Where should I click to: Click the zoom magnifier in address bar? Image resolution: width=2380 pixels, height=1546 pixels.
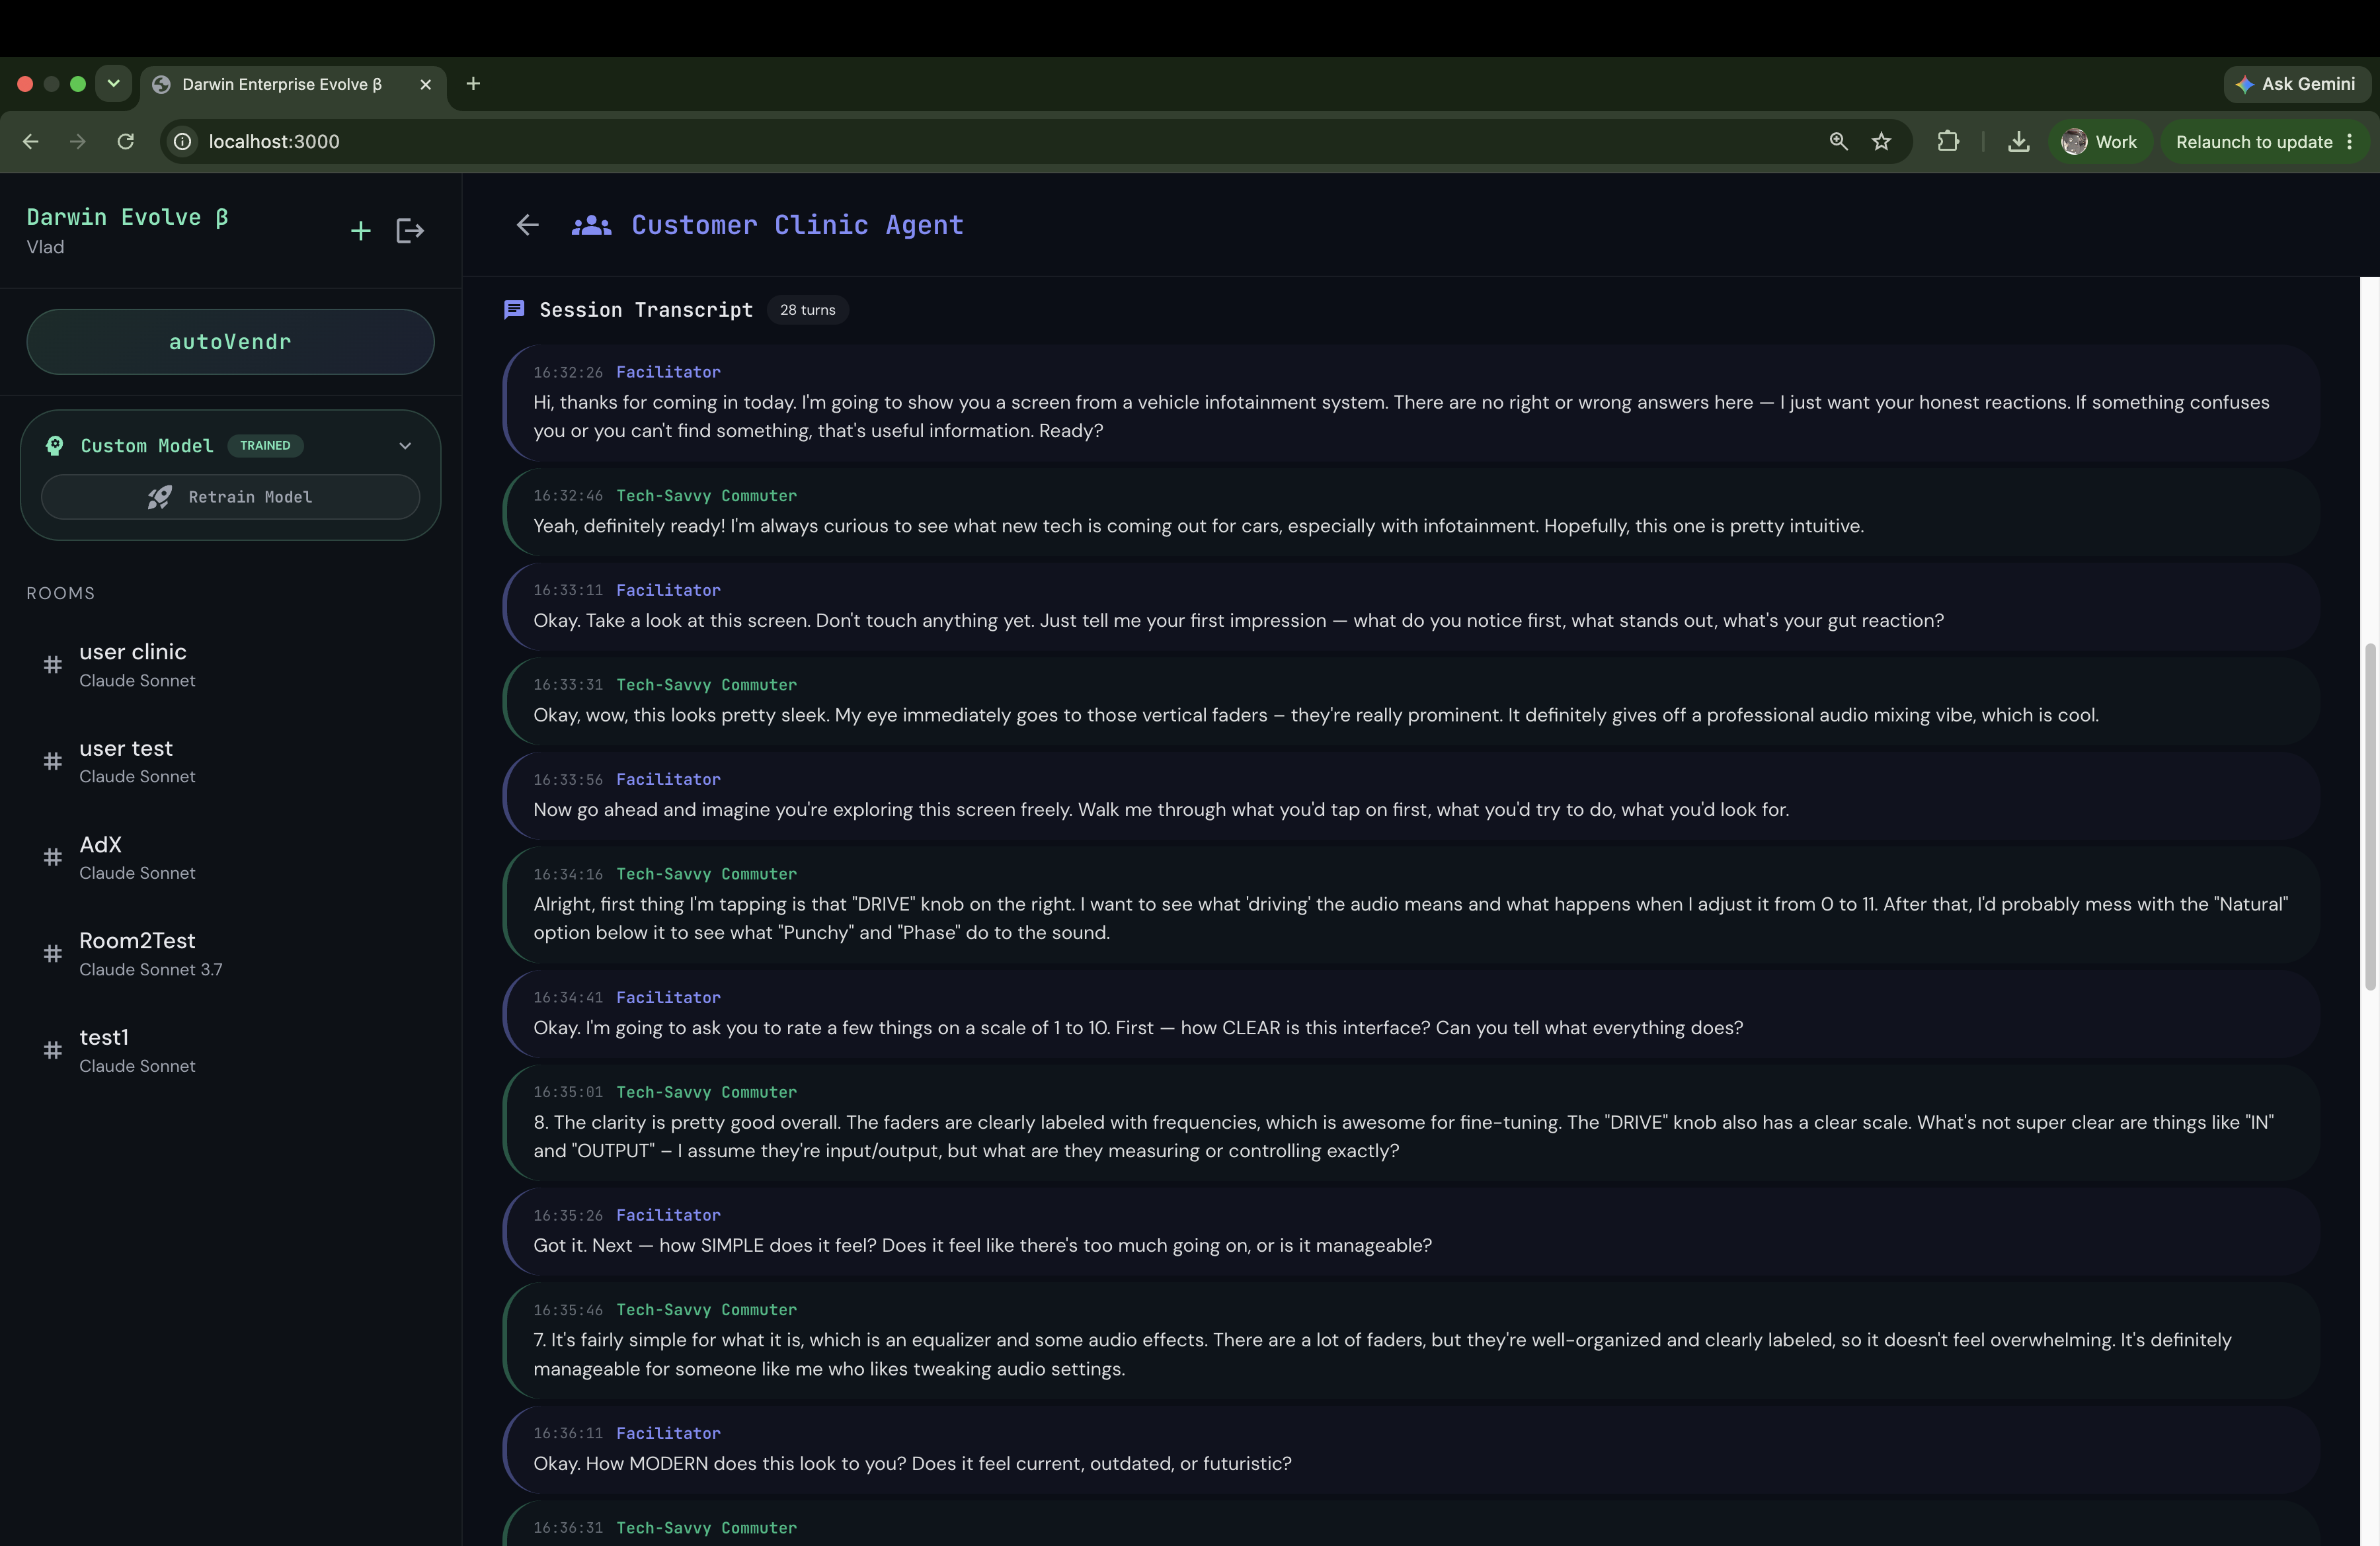[1838, 142]
